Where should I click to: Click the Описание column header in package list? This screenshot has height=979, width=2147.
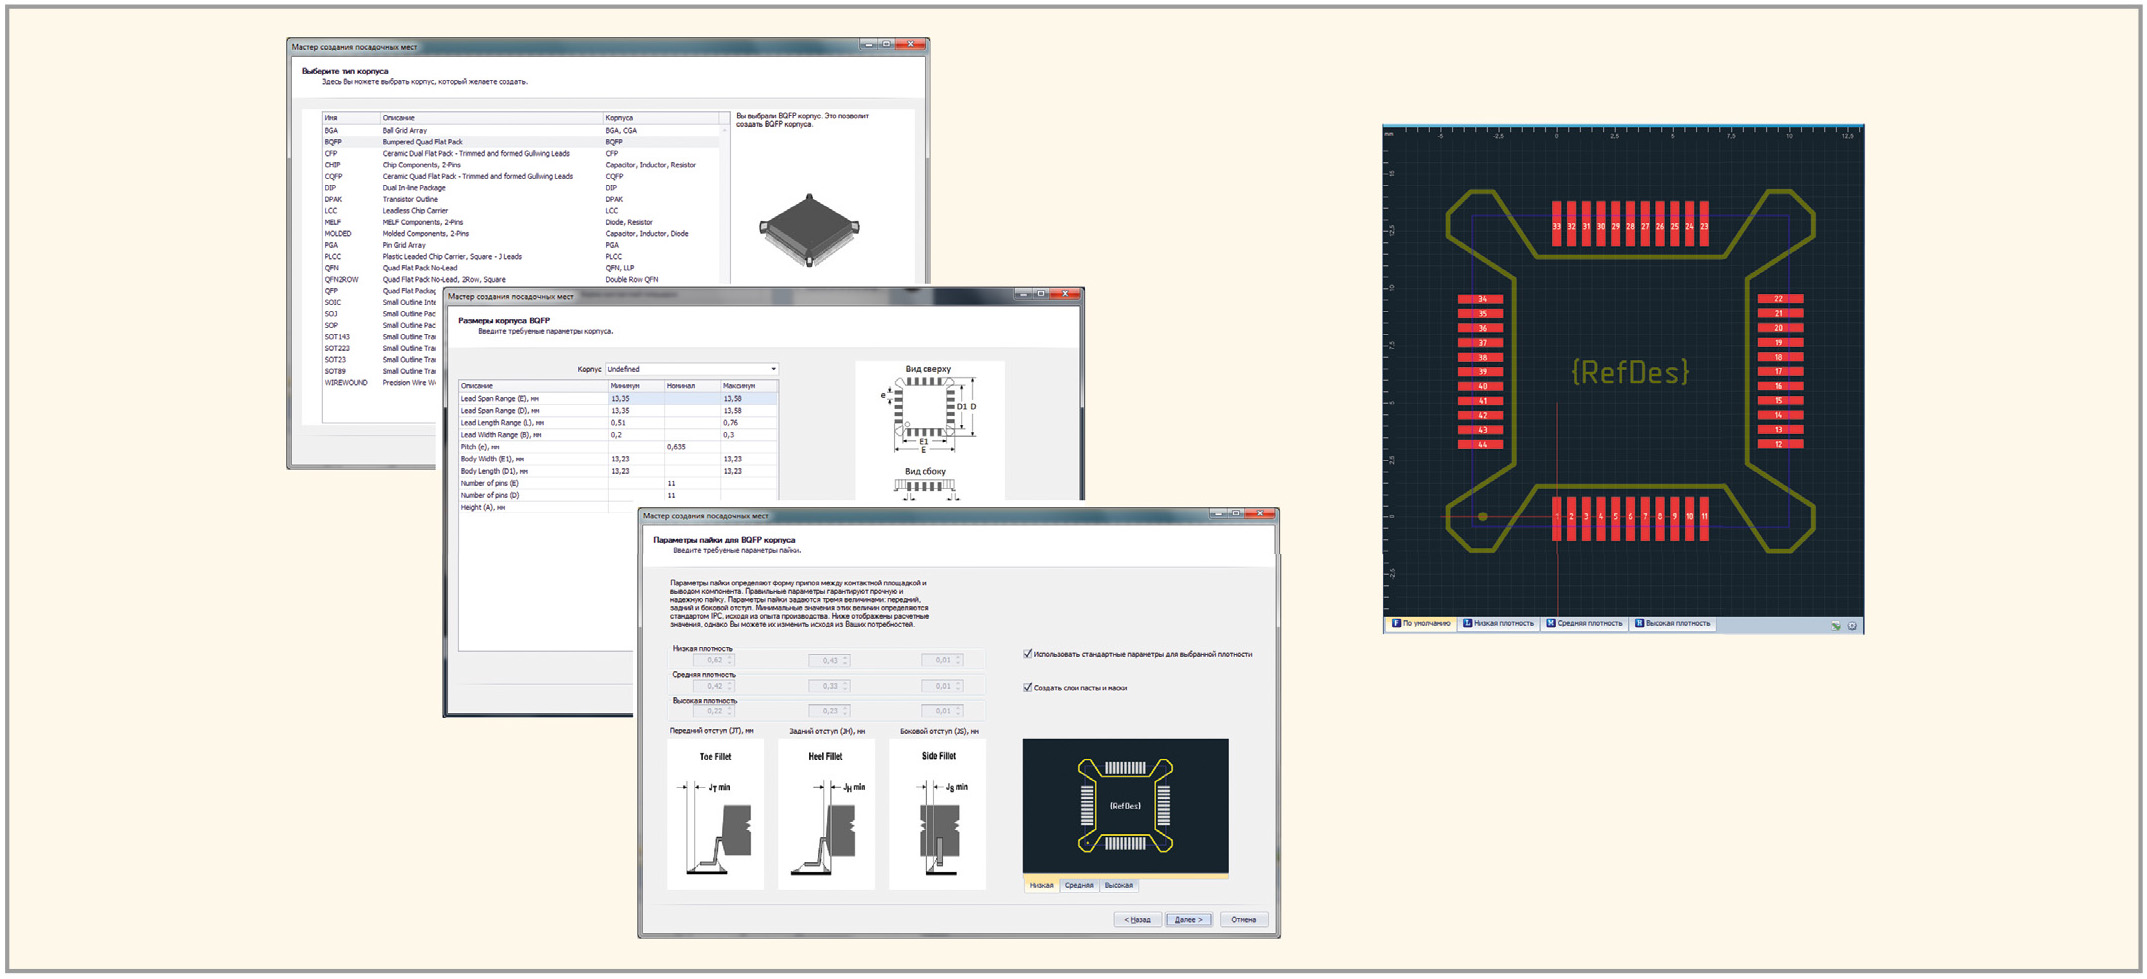pos(491,118)
